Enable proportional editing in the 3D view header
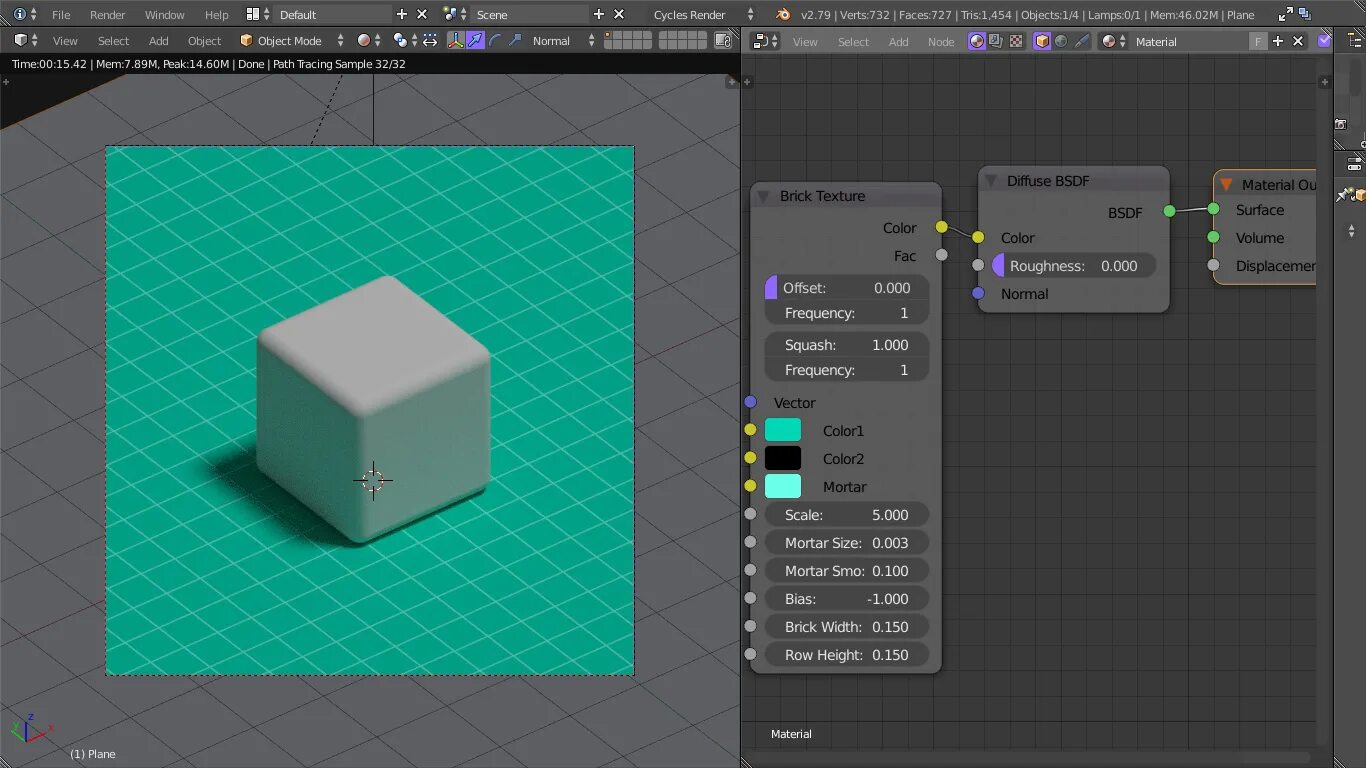1366x768 pixels. click(x=400, y=40)
